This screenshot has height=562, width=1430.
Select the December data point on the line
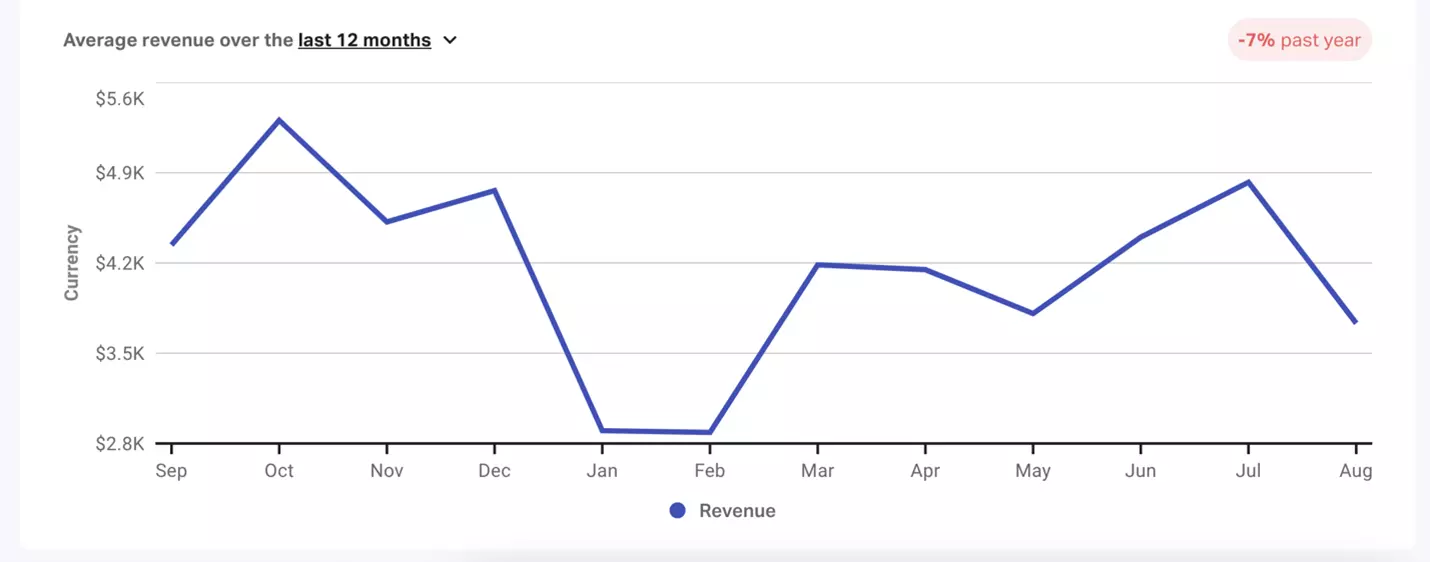(x=494, y=190)
